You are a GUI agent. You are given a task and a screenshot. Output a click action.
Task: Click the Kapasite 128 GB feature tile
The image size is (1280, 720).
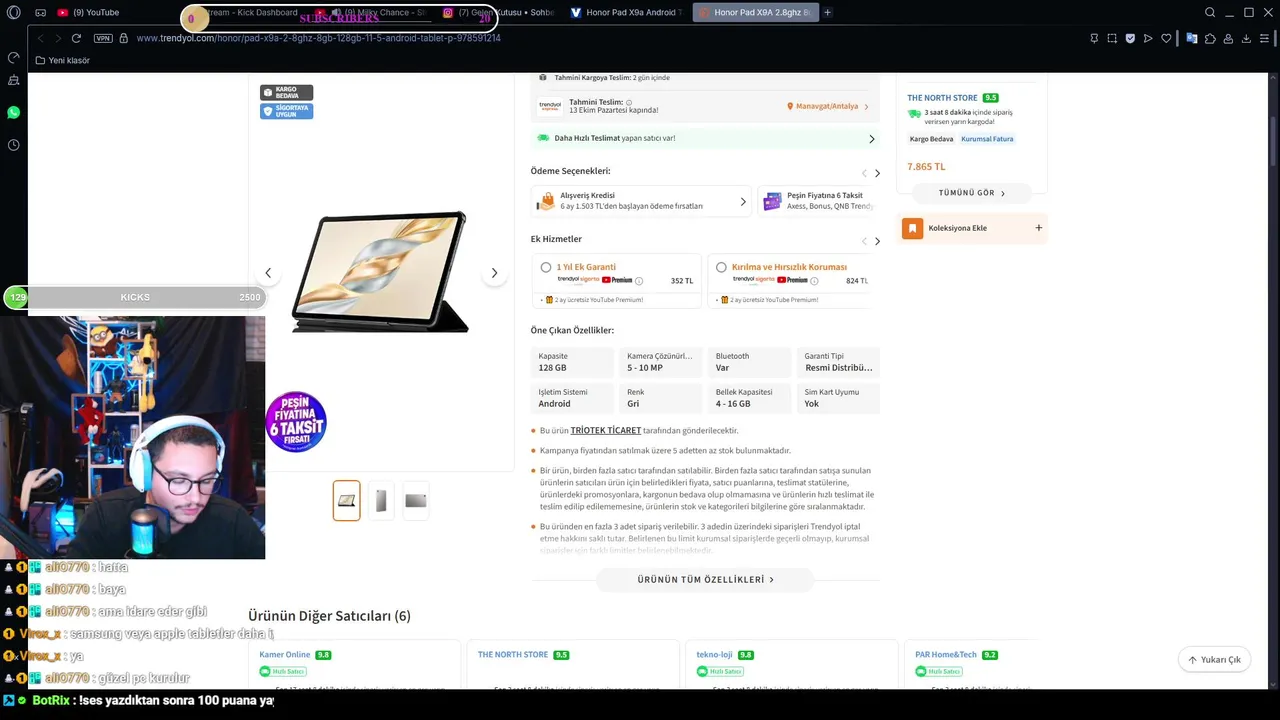point(572,362)
